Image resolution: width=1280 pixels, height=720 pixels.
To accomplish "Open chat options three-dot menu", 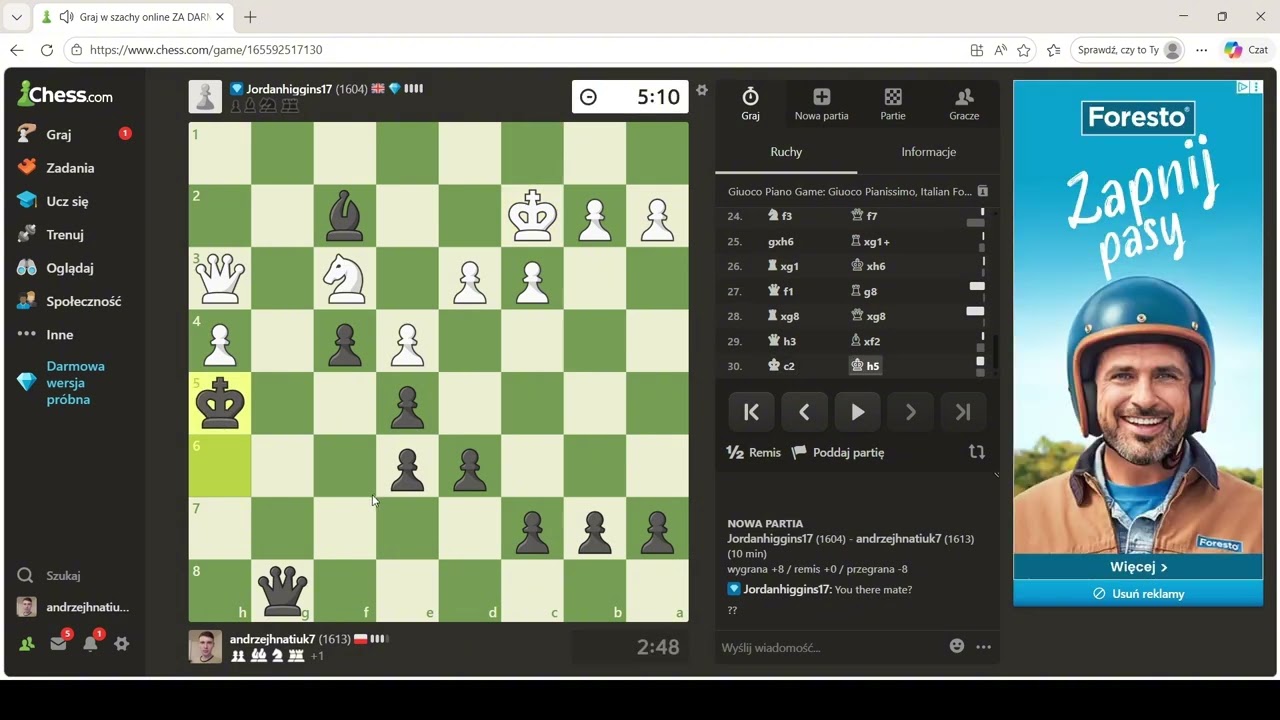I will tap(984, 647).
